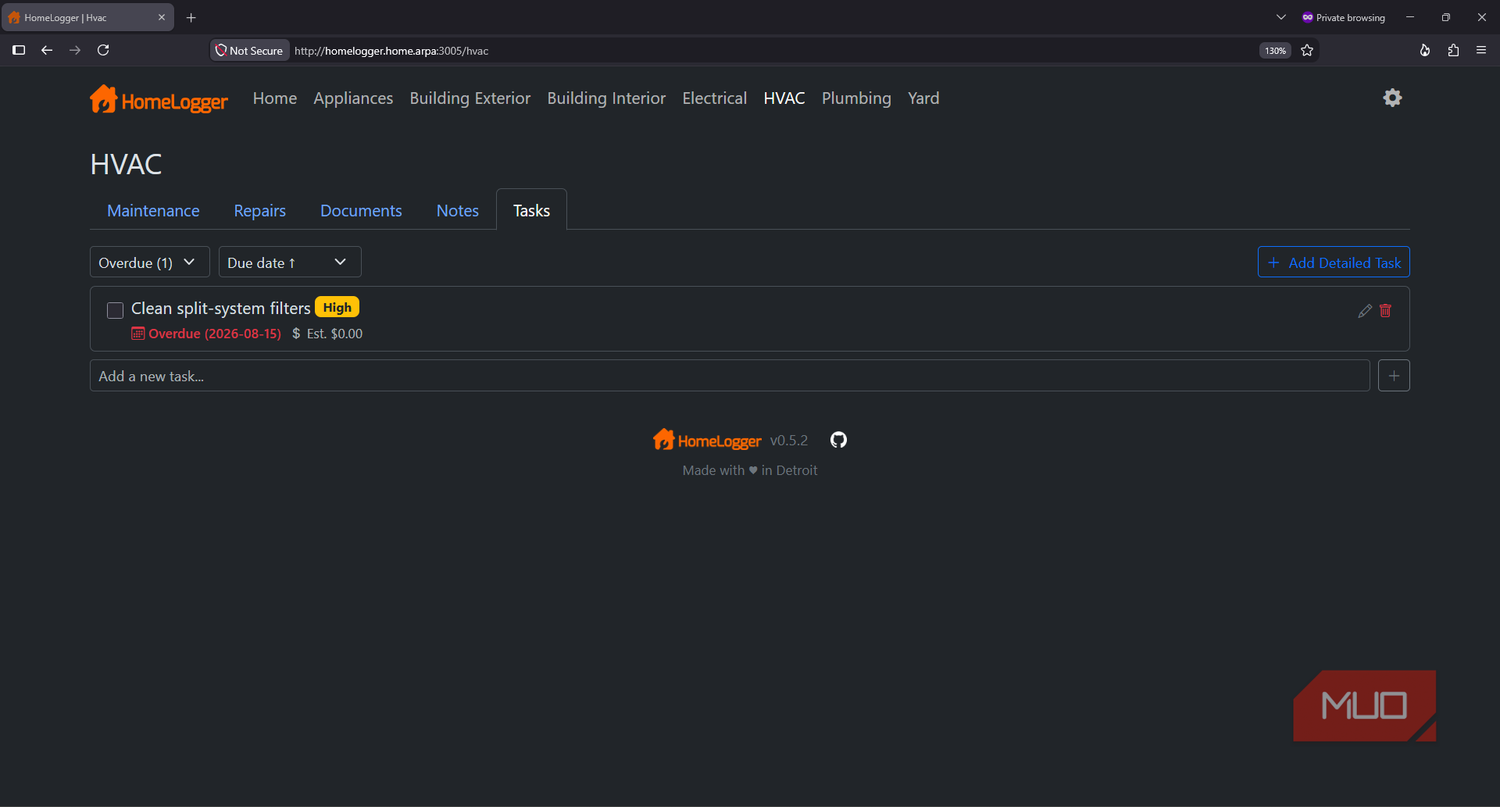Open the Documents tab

click(x=361, y=210)
